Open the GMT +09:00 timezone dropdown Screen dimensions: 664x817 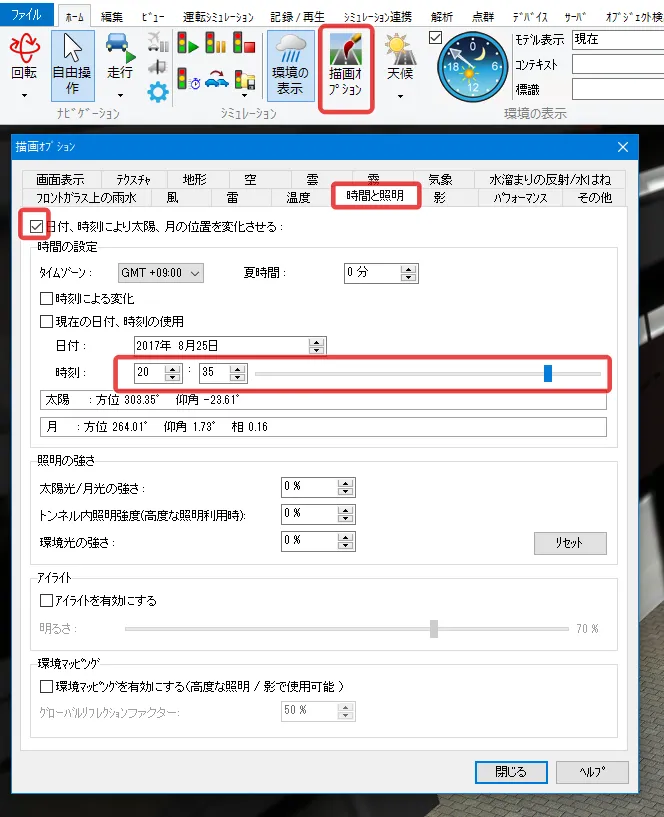(160, 273)
